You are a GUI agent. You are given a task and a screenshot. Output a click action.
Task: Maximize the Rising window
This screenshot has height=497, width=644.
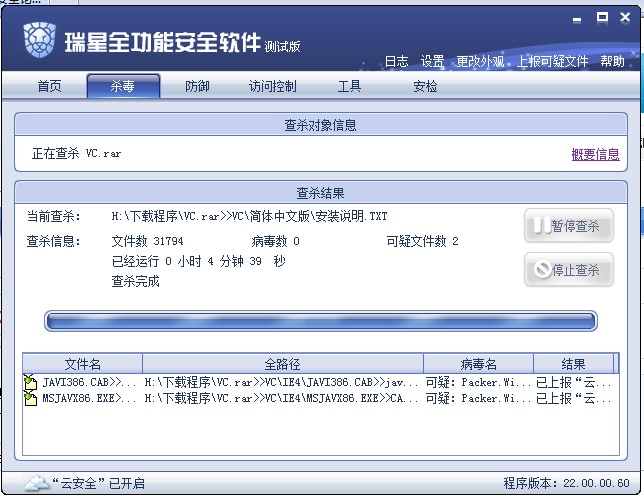602,17
